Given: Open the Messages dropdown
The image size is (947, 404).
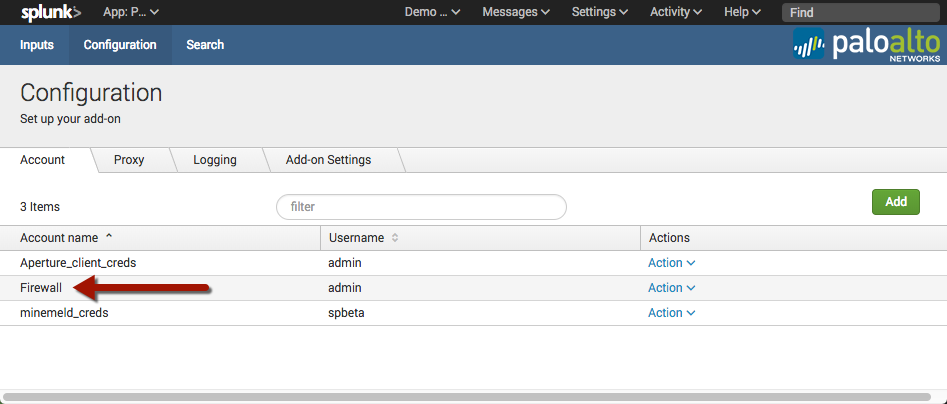Looking at the screenshot, I should click(516, 12).
